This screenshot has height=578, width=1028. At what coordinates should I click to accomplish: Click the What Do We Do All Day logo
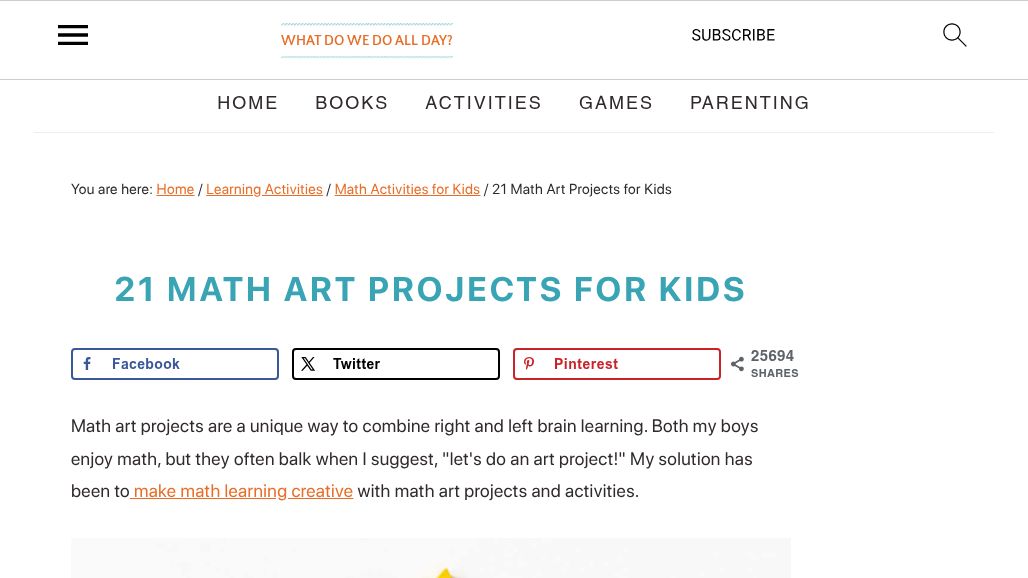367,40
